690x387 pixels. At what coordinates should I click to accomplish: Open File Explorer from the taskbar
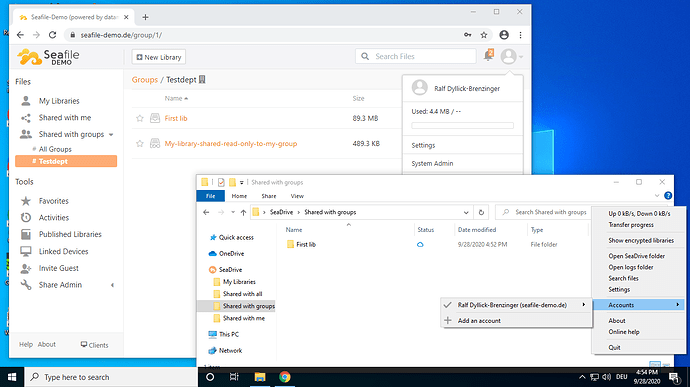pos(260,377)
